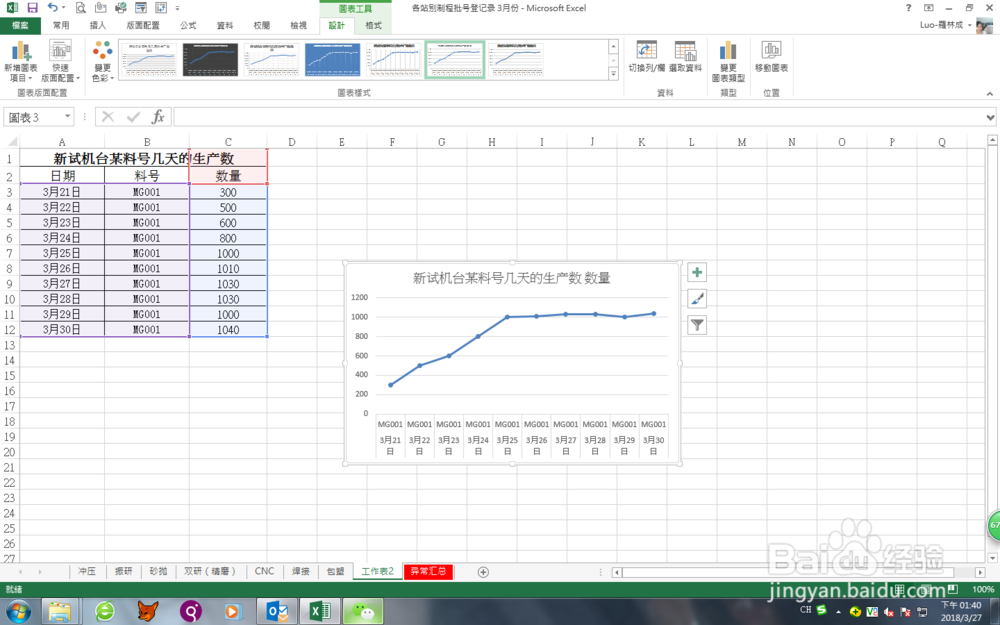This screenshot has width=1000, height=625.
Task: Click the Ribbon Display Options button
Action: (x=929, y=8)
